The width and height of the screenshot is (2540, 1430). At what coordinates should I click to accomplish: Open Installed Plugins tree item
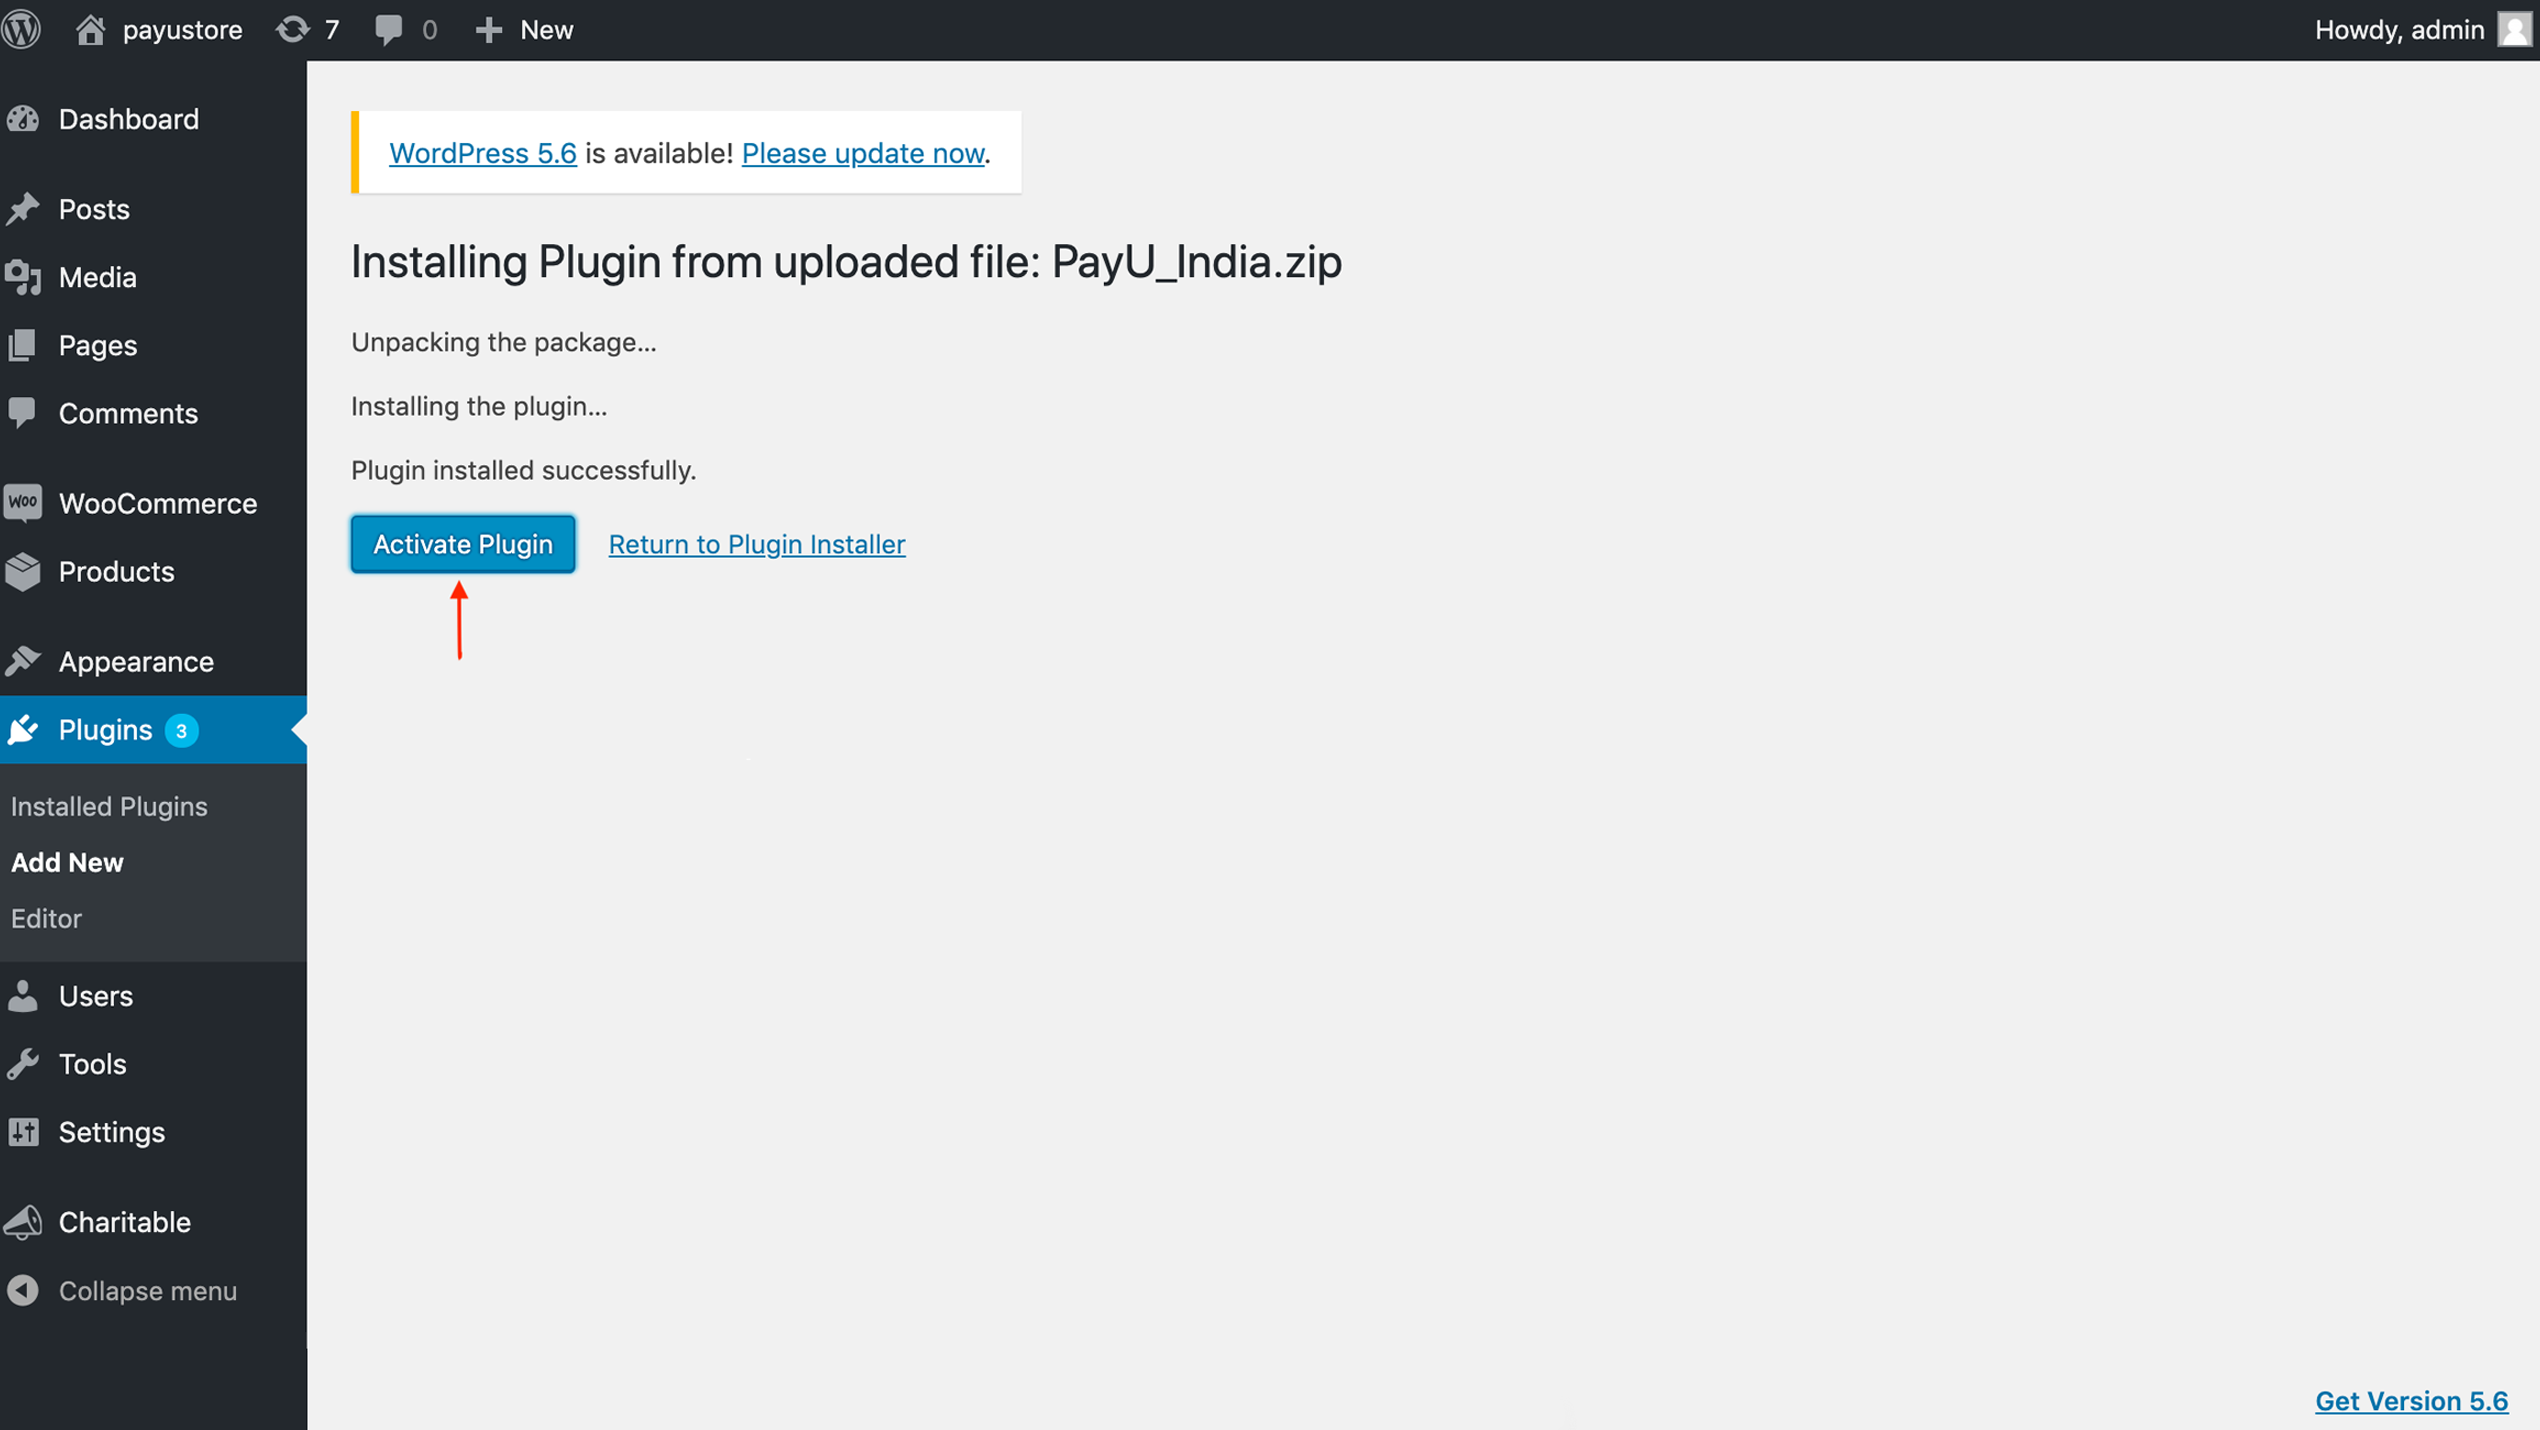pos(108,806)
